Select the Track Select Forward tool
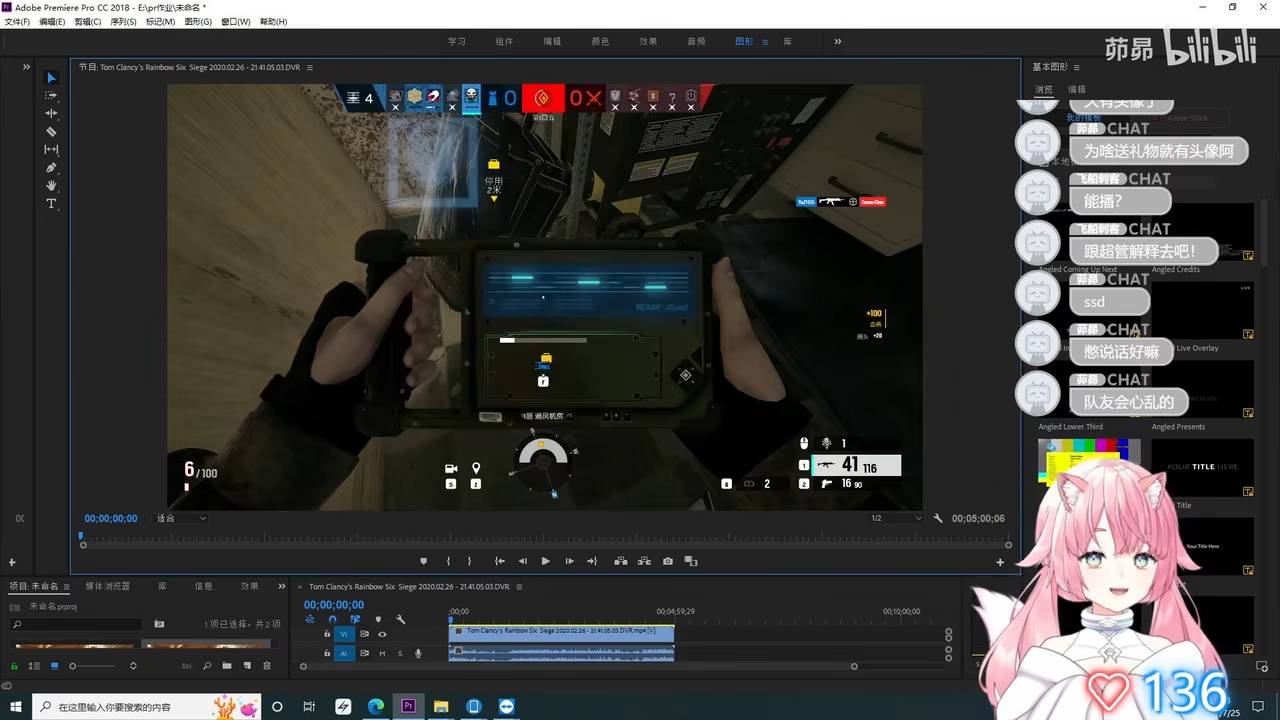This screenshot has width=1280, height=720. 52,95
